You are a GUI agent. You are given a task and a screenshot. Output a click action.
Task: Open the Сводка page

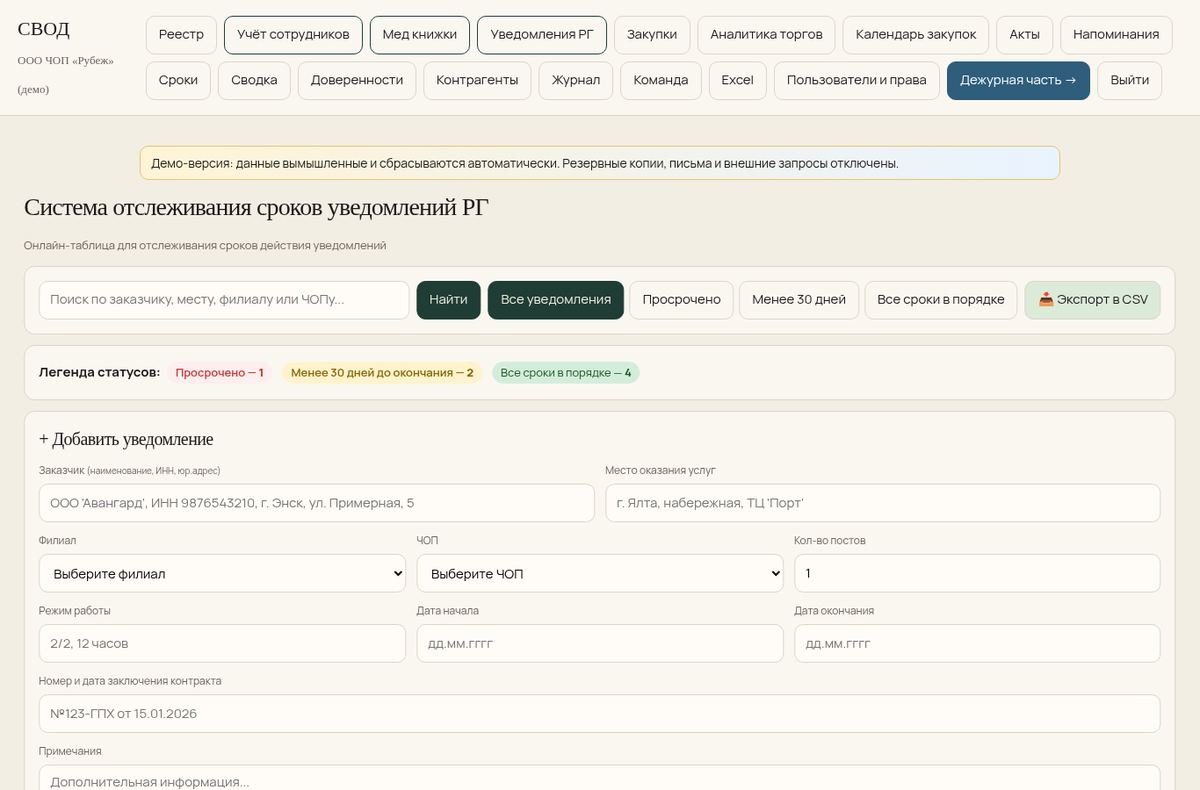(x=254, y=80)
